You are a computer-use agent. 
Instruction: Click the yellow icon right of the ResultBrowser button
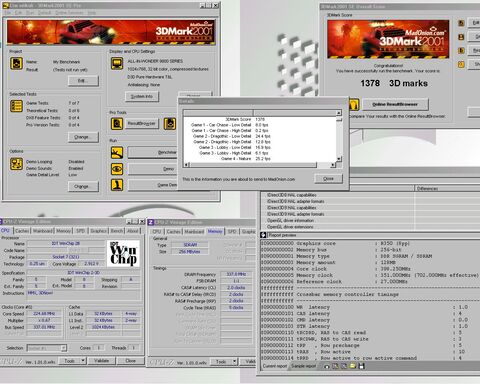[170, 124]
